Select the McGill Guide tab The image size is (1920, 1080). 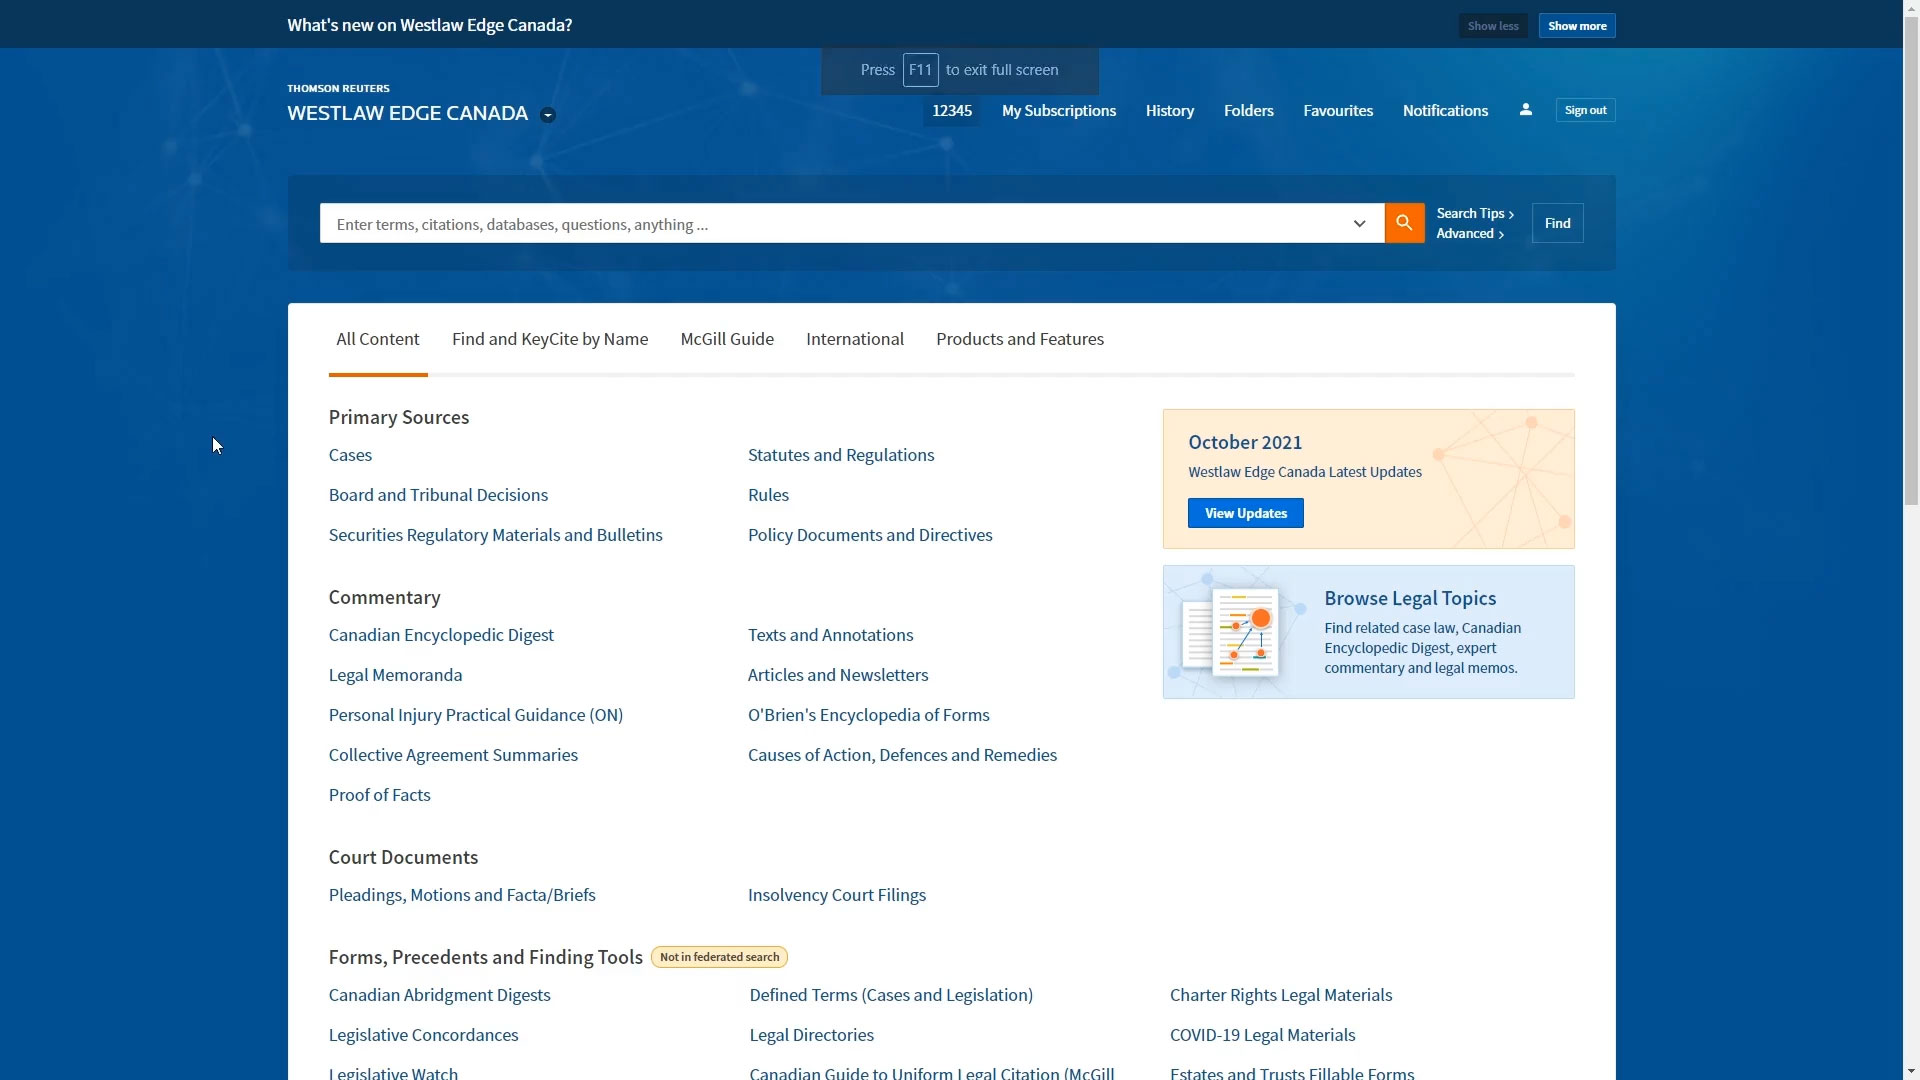point(727,339)
